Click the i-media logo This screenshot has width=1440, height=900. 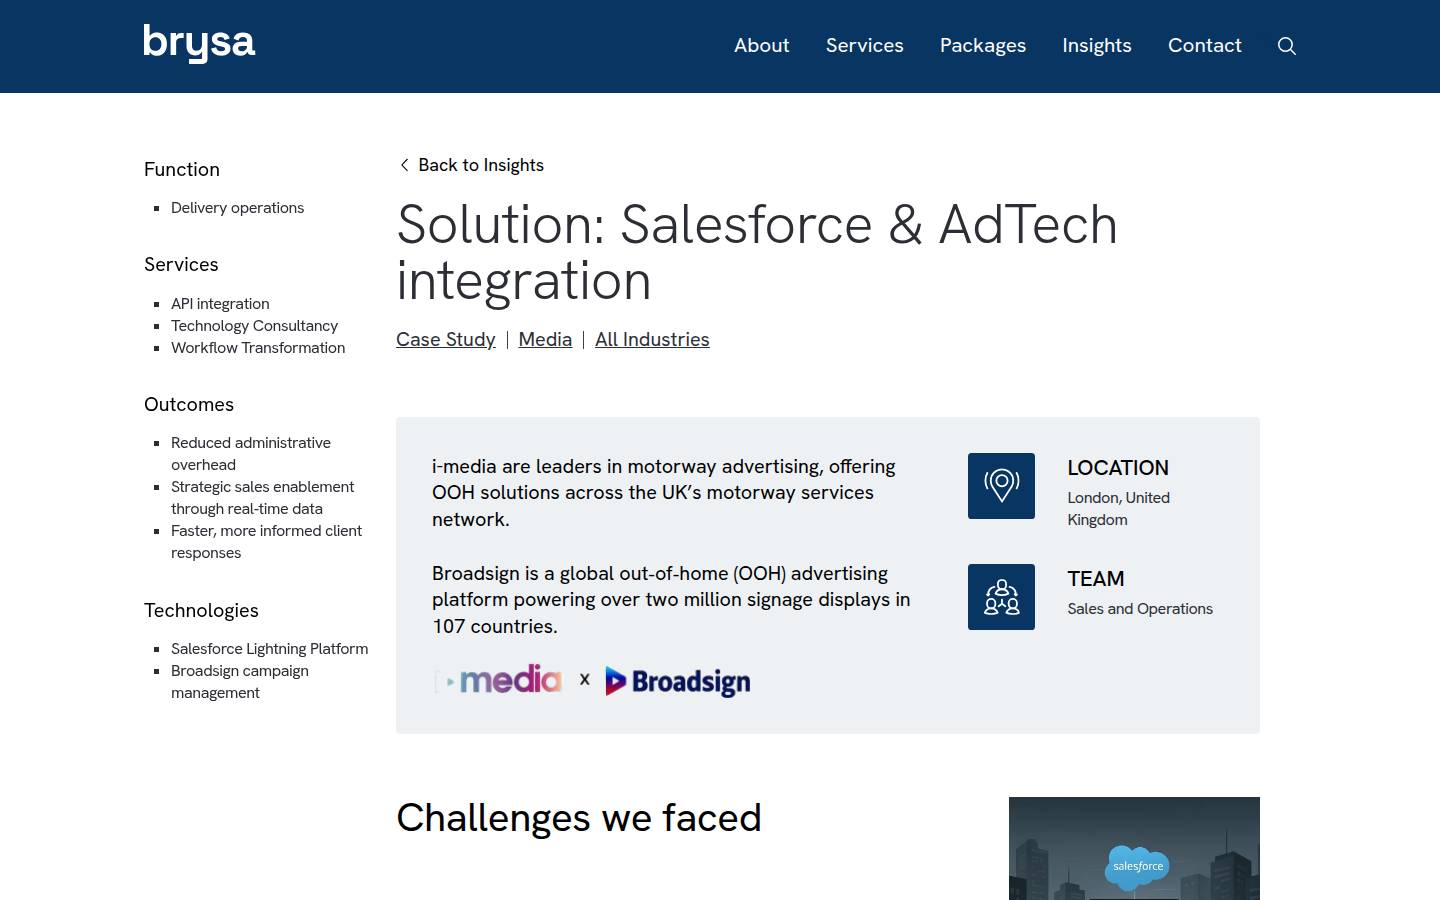[x=498, y=681]
